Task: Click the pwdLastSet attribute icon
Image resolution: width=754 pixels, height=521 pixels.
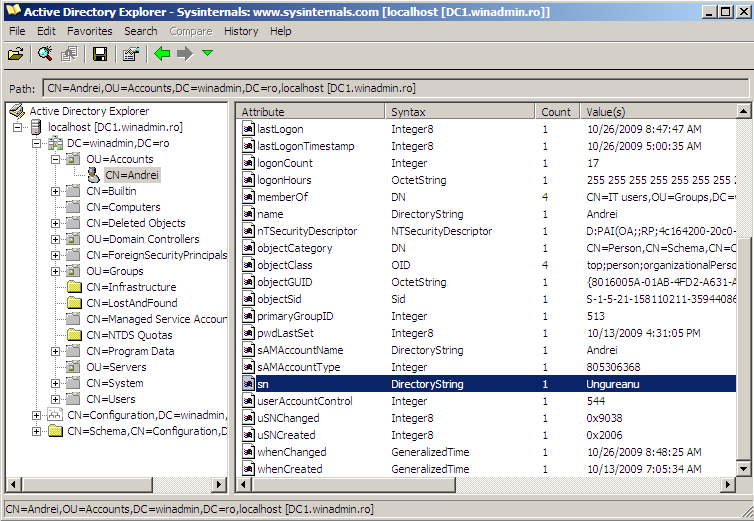Action: (x=248, y=333)
